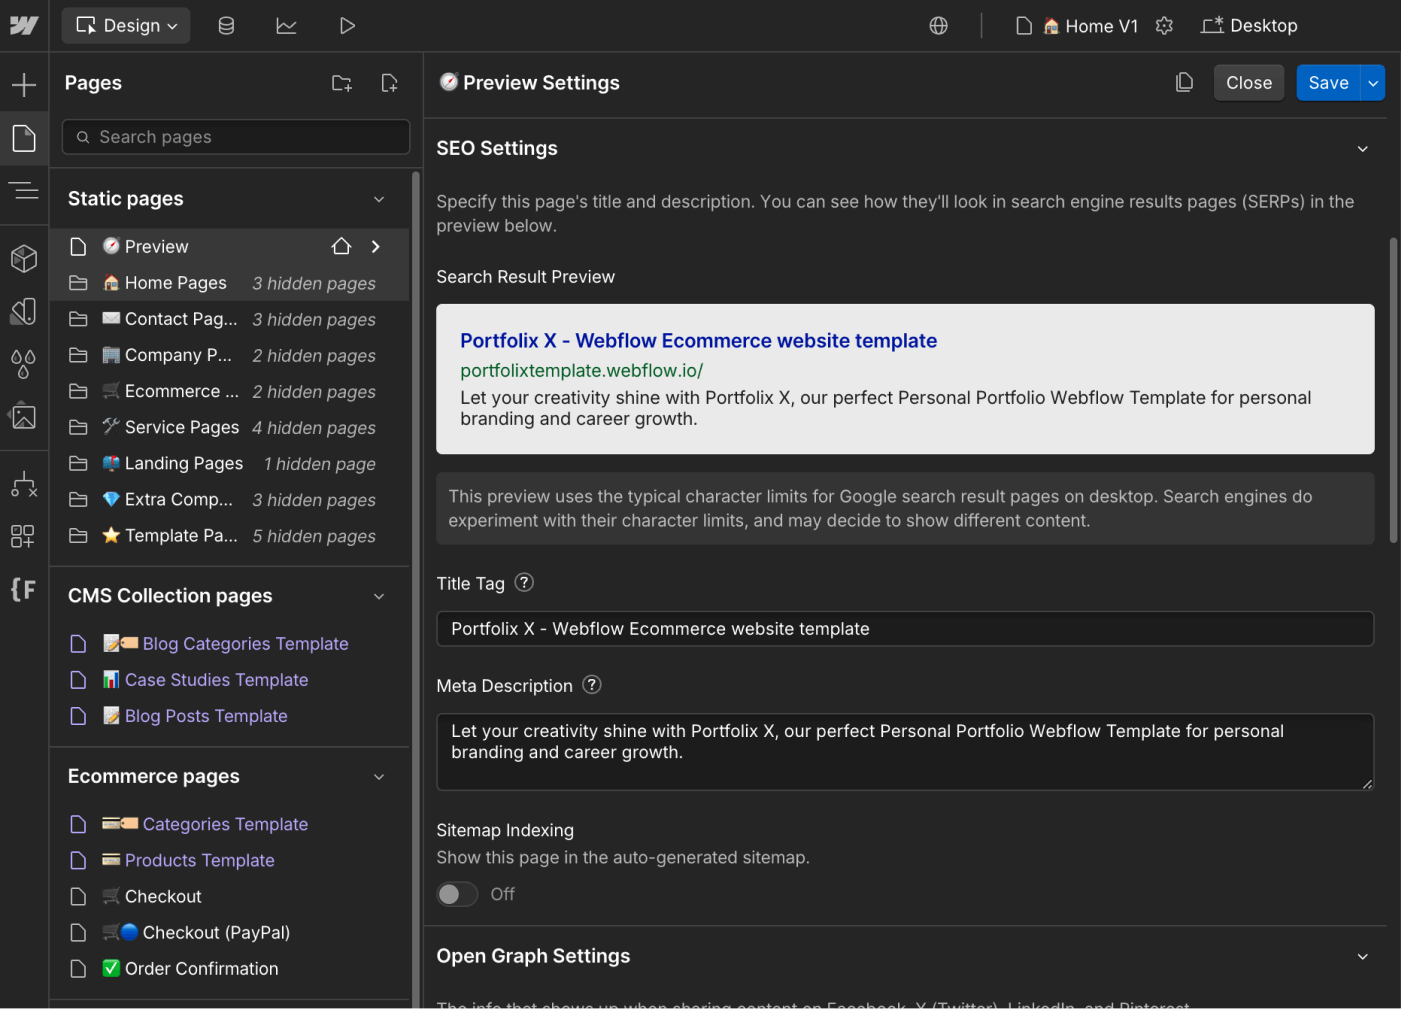
Task: Open the Webflow logo menu
Action: [24, 25]
